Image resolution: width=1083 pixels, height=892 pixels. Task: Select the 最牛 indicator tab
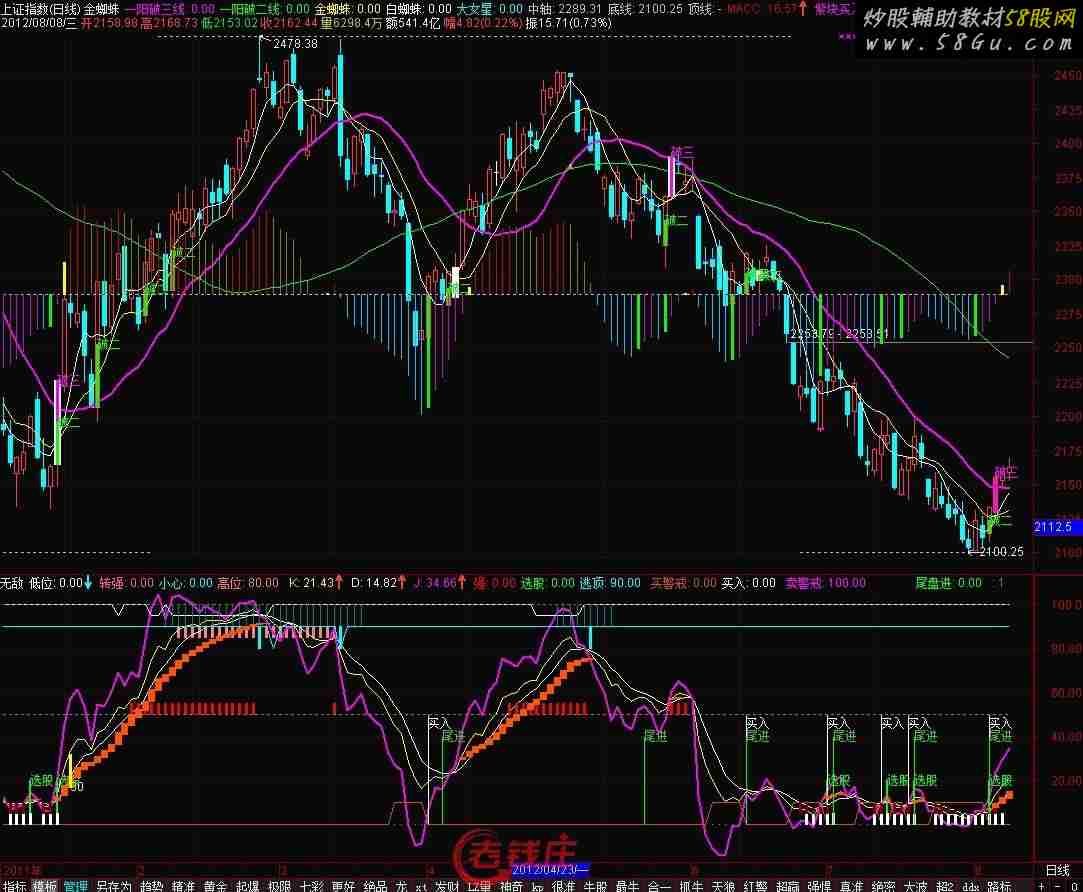[627, 886]
